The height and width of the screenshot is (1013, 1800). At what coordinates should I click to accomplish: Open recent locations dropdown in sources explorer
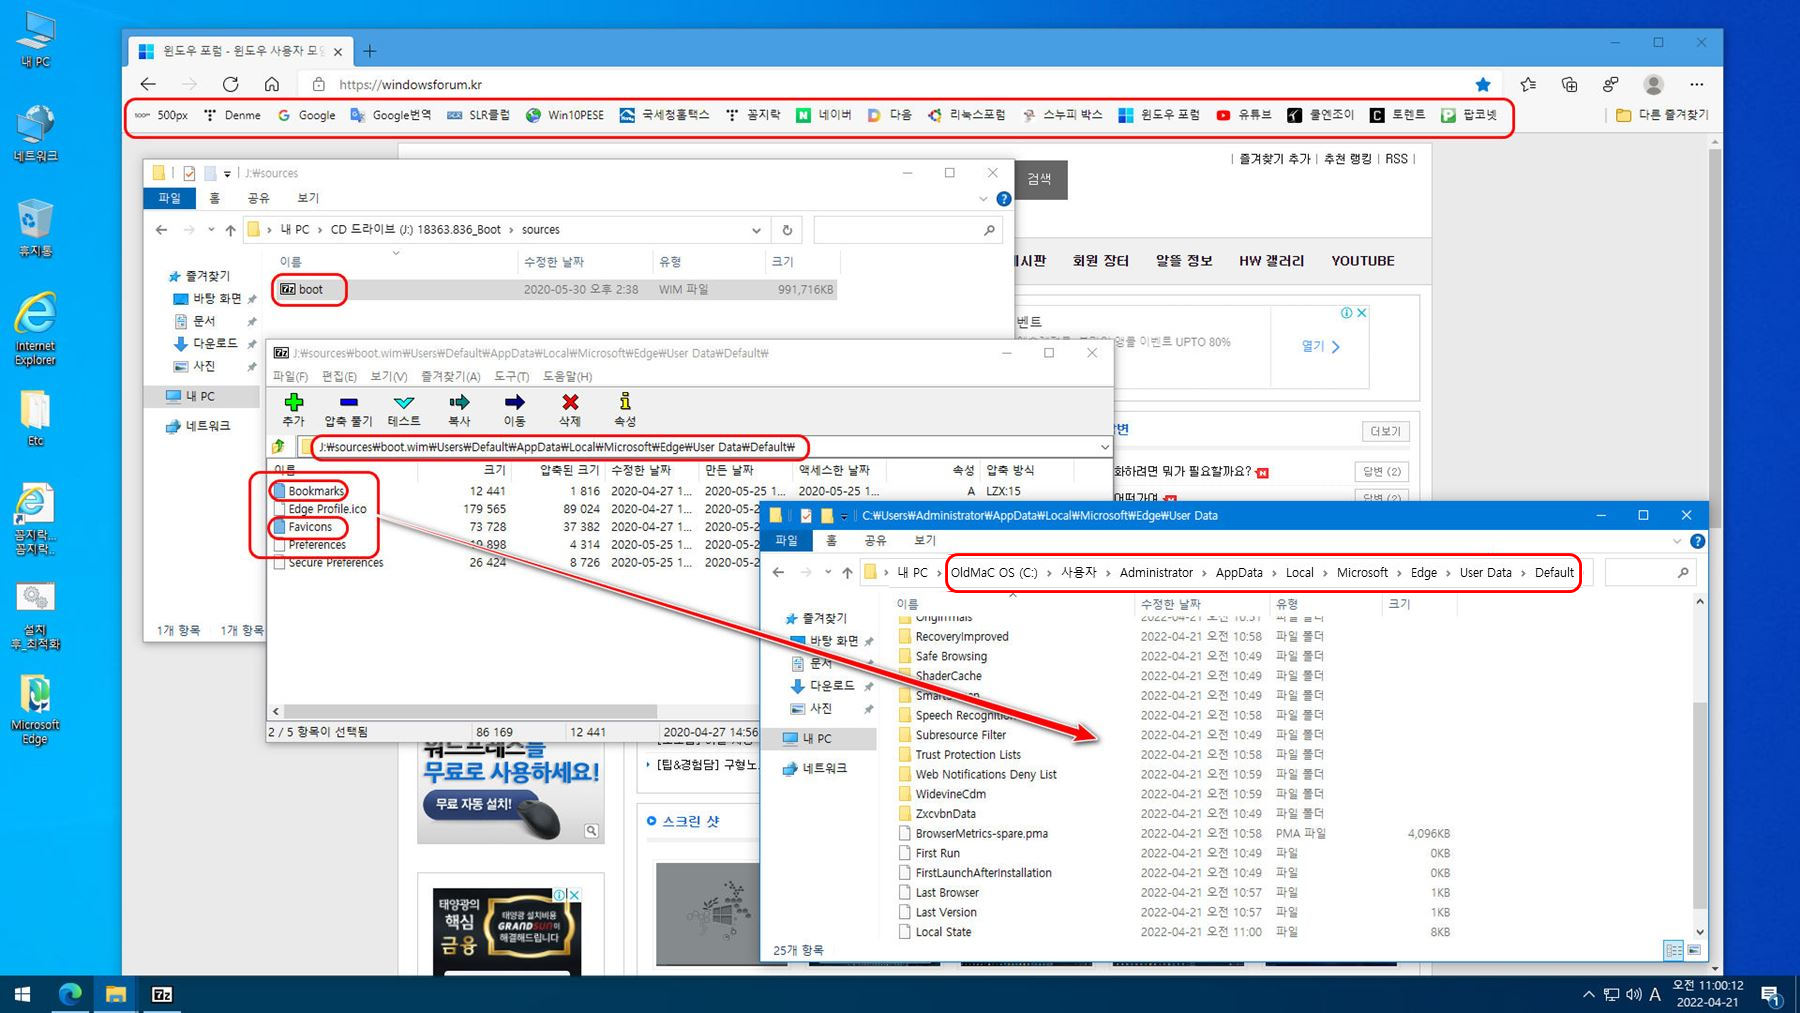pyautogui.click(x=210, y=230)
